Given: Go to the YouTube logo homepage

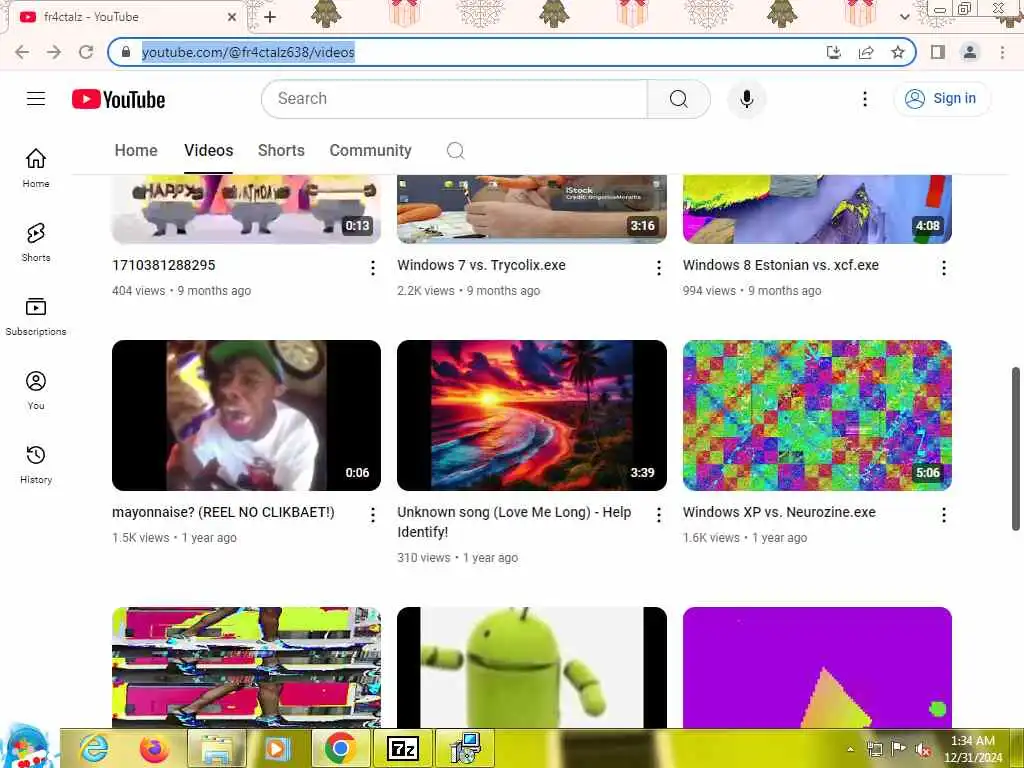Looking at the screenshot, I should pos(118,99).
